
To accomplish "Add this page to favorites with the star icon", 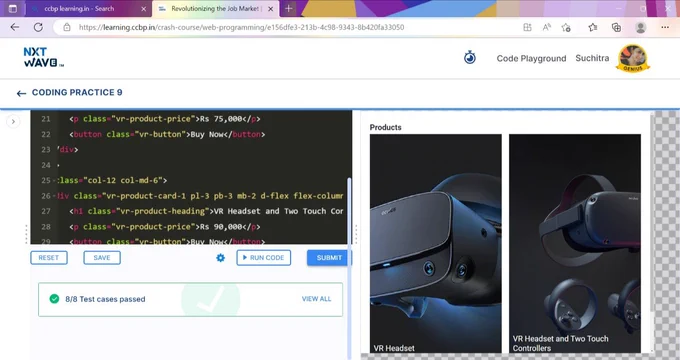I will point(566,27).
